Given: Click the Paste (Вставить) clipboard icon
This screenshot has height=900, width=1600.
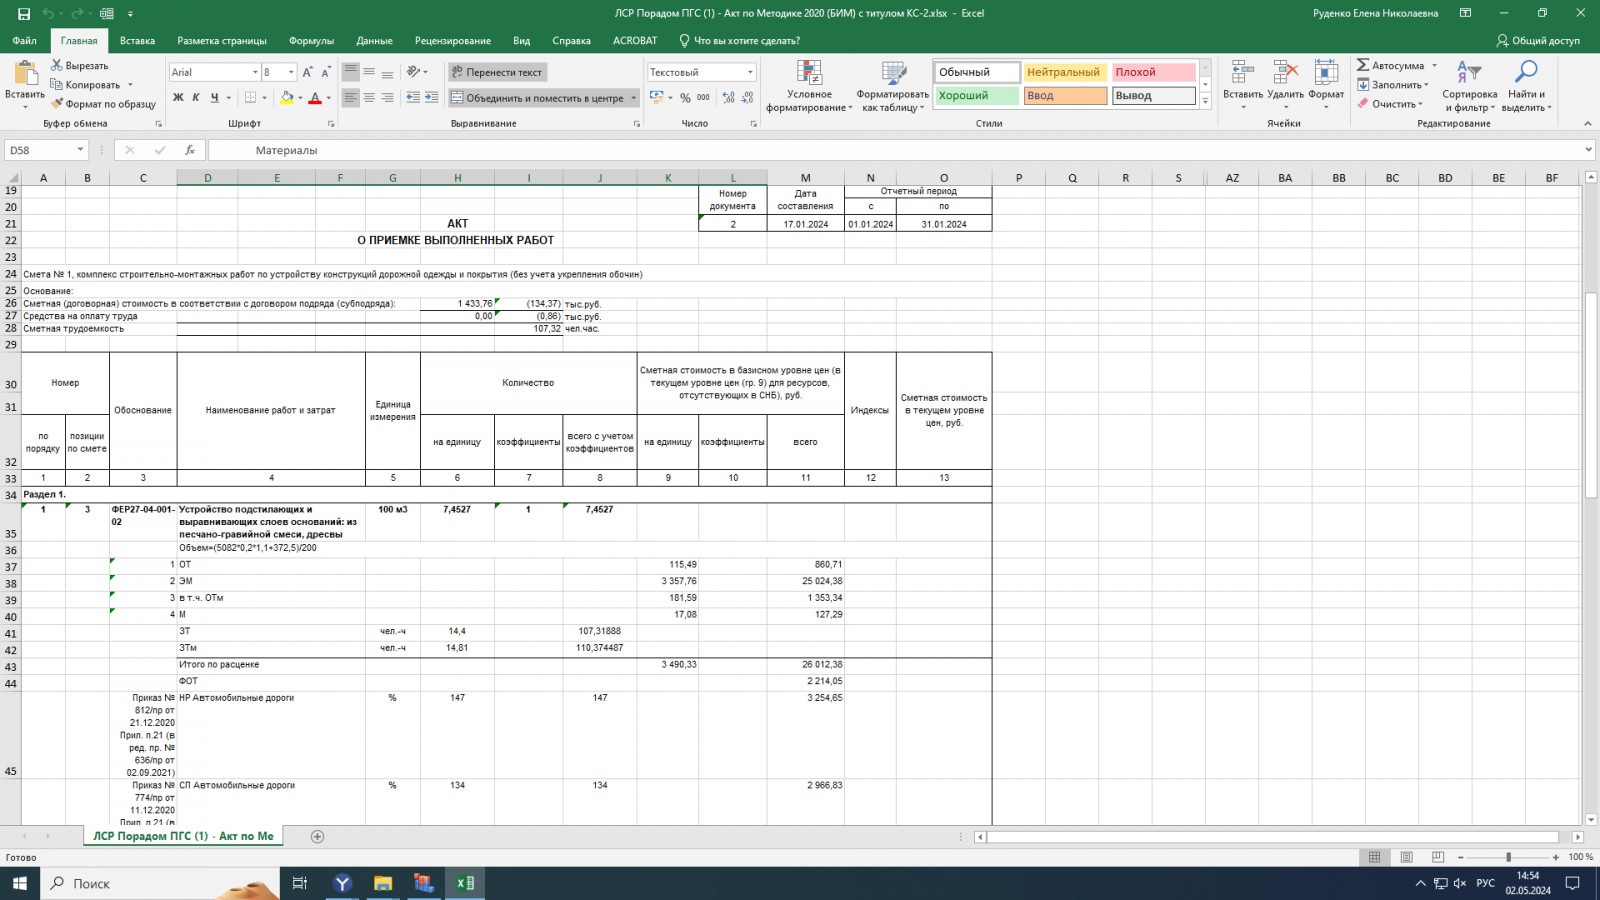Looking at the screenshot, I should click(x=24, y=73).
